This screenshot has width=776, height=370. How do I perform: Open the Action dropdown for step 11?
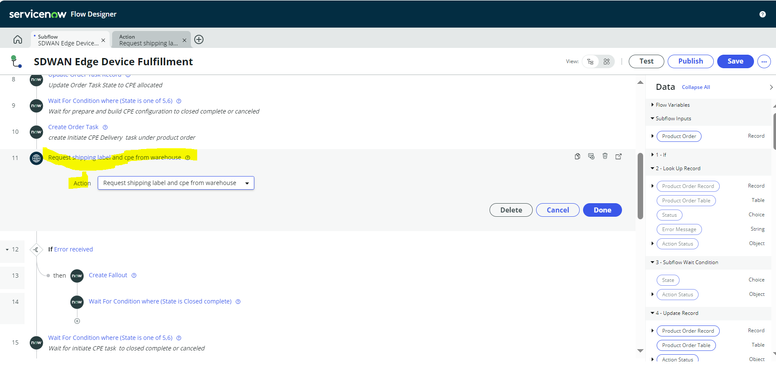(176, 183)
